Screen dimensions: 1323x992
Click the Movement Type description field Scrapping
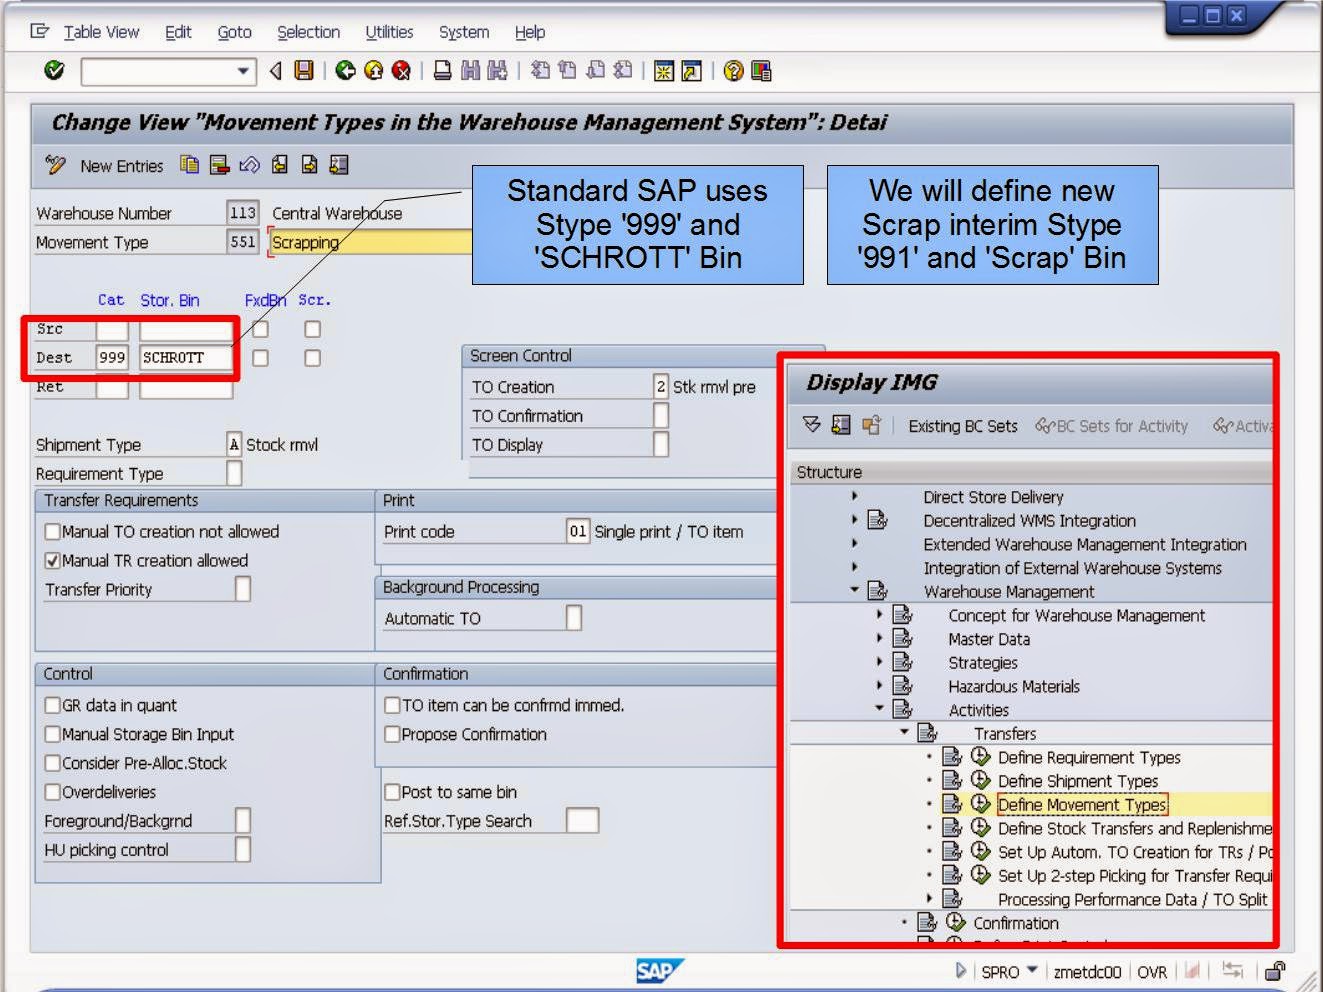(371, 242)
